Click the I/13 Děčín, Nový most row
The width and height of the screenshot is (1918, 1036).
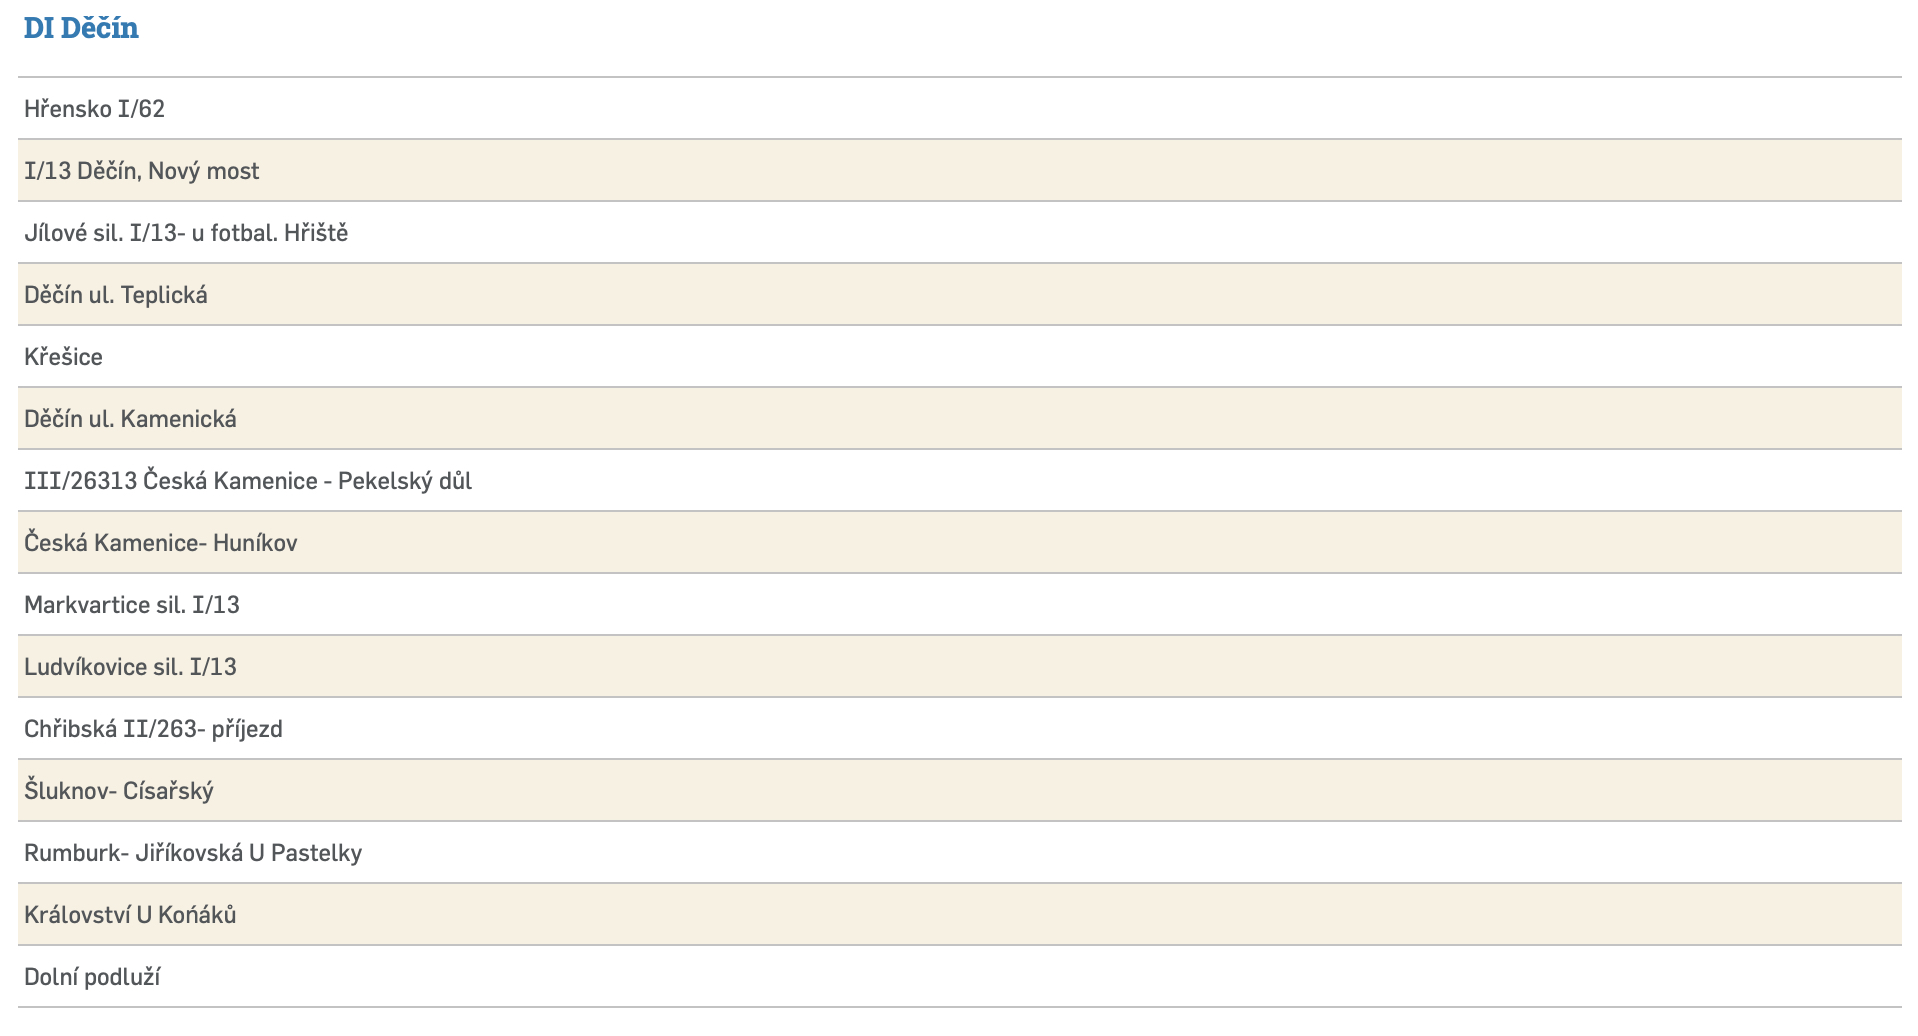(142, 171)
